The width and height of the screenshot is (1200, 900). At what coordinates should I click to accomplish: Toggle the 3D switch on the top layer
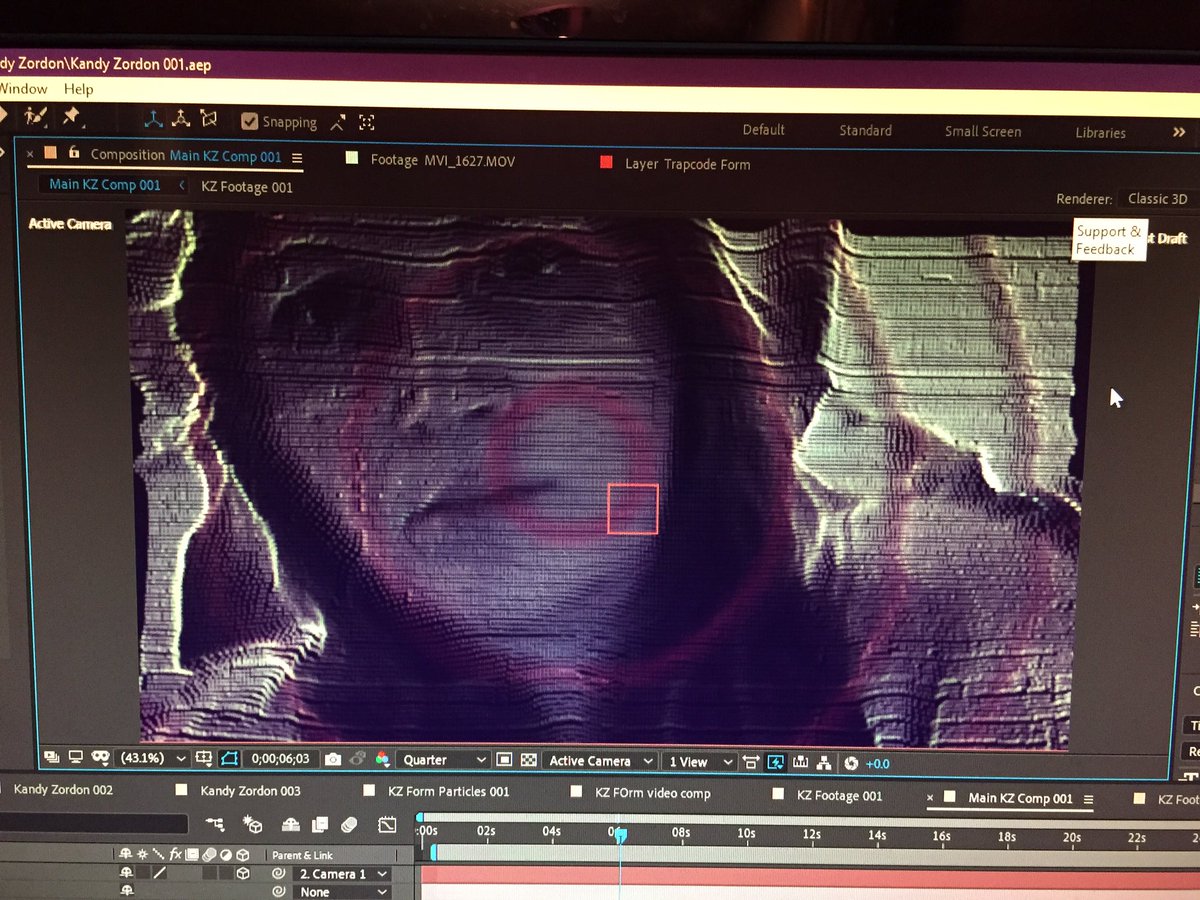point(244,872)
